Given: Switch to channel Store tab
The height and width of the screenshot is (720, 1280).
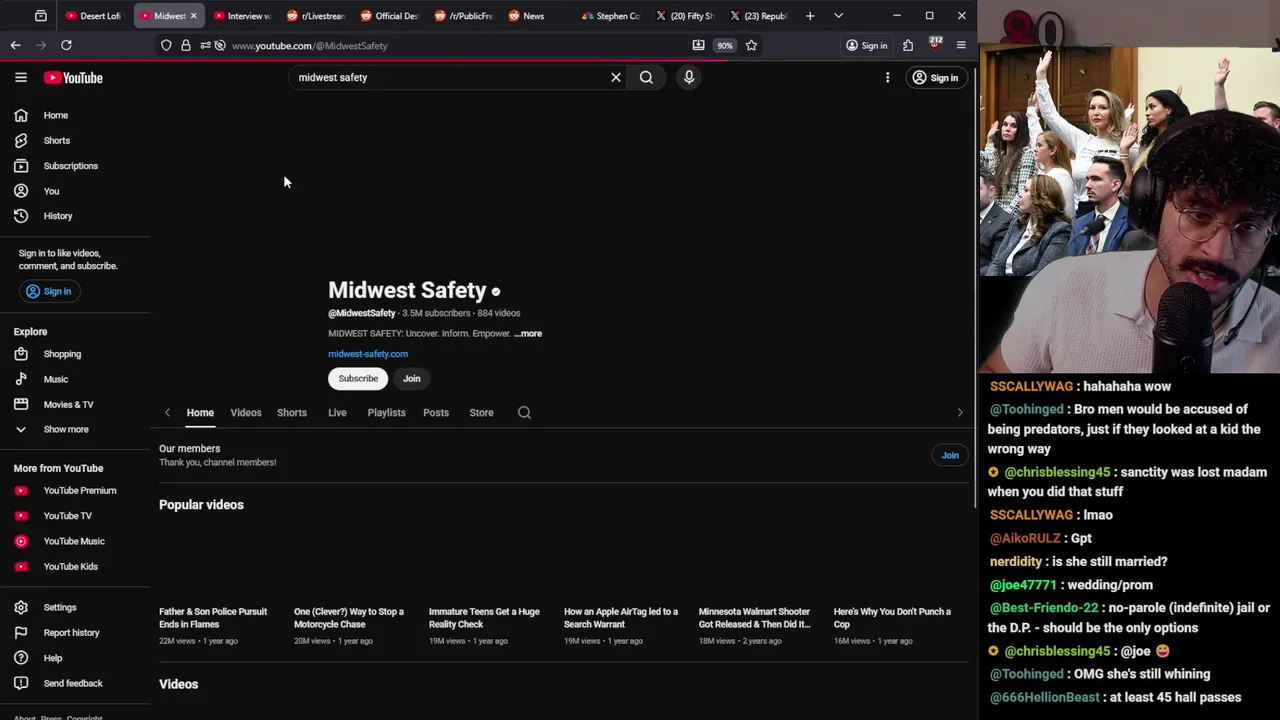Looking at the screenshot, I should tap(481, 412).
